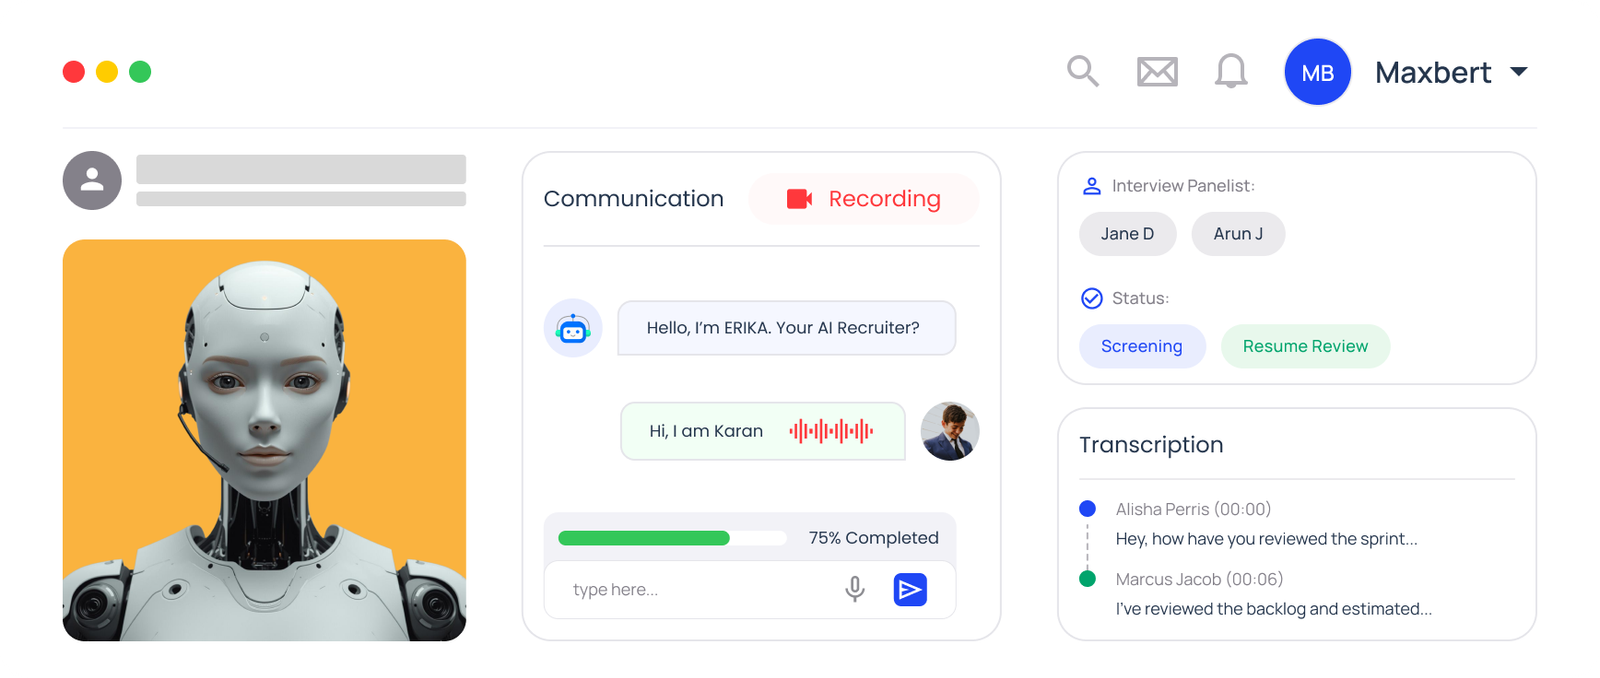Click the 75% Completed progress bar
Screen dimensions: 1600x678
click(672, 538)
